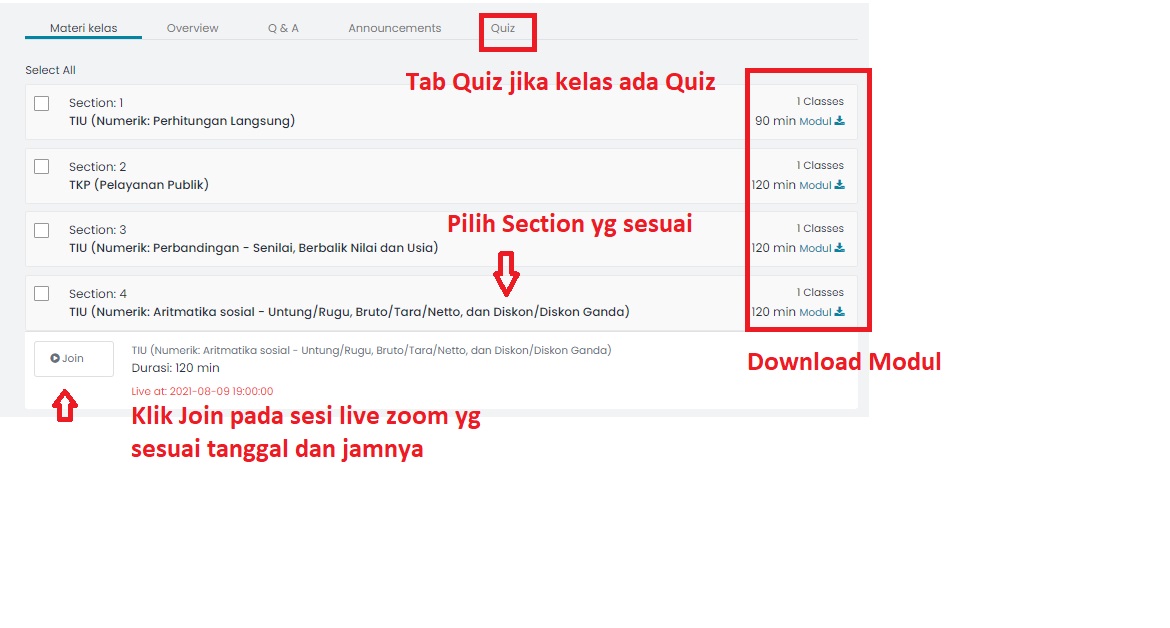
Task: Tick the Section 4 checkbox
Action: pos(42,294)
